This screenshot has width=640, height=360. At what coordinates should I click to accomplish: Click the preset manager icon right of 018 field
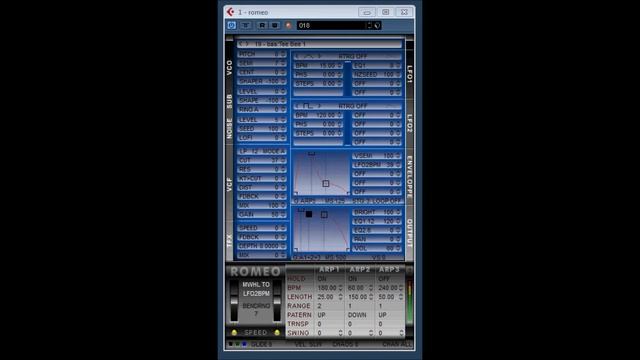point(377,25)
